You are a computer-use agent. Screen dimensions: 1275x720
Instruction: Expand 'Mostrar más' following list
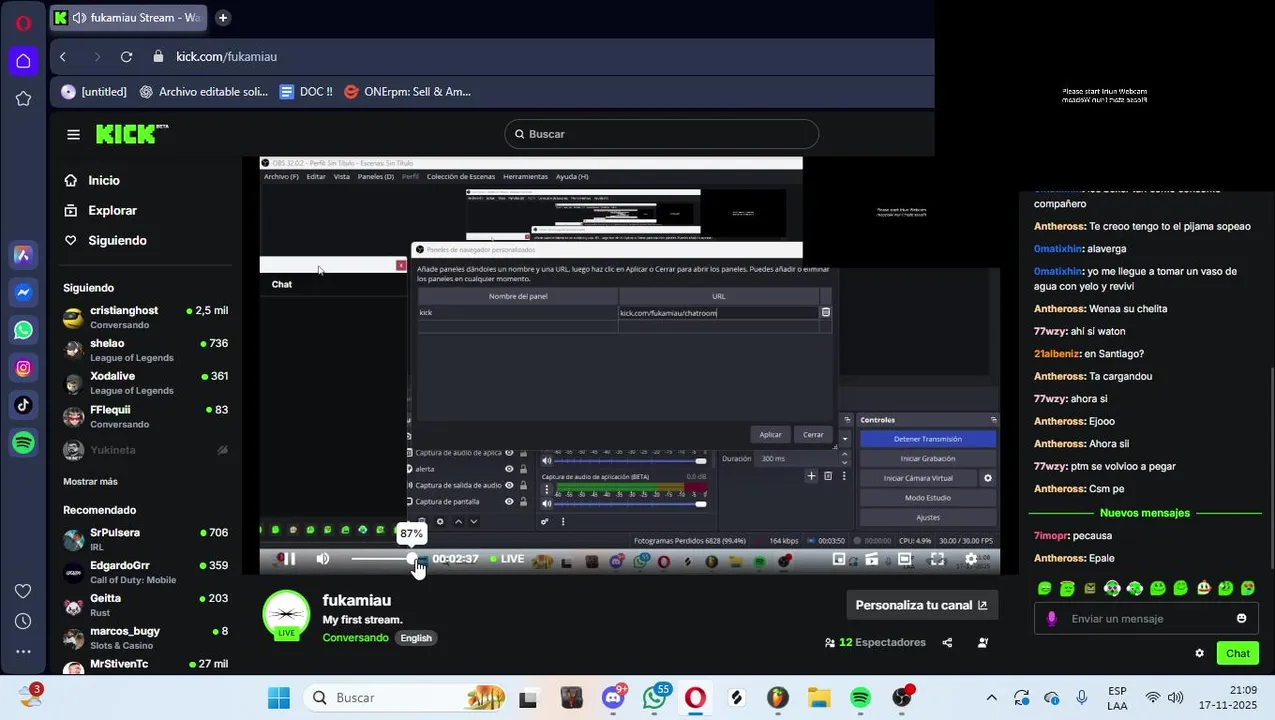(90, 481)
